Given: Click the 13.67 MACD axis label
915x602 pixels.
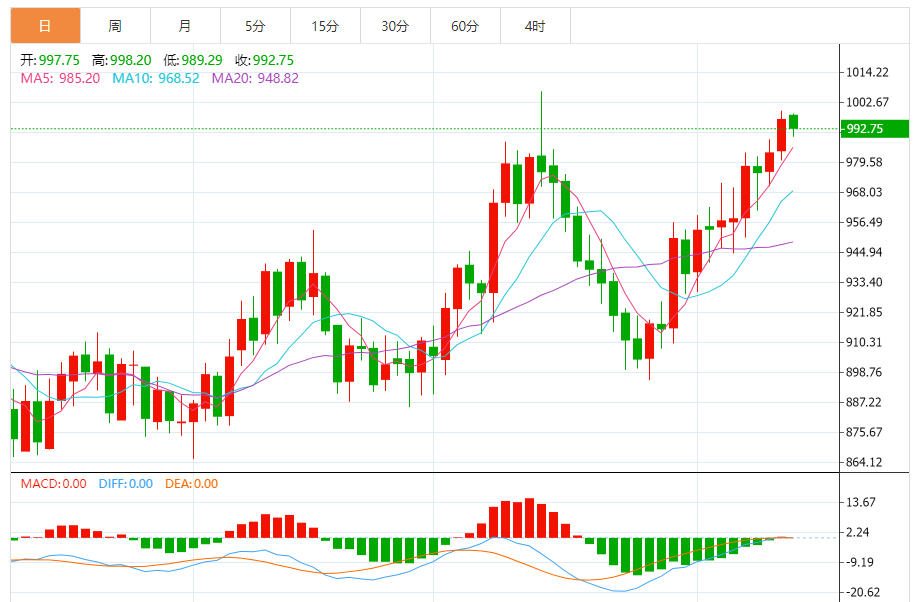Looking at the screenshot, I should point(861,502).
